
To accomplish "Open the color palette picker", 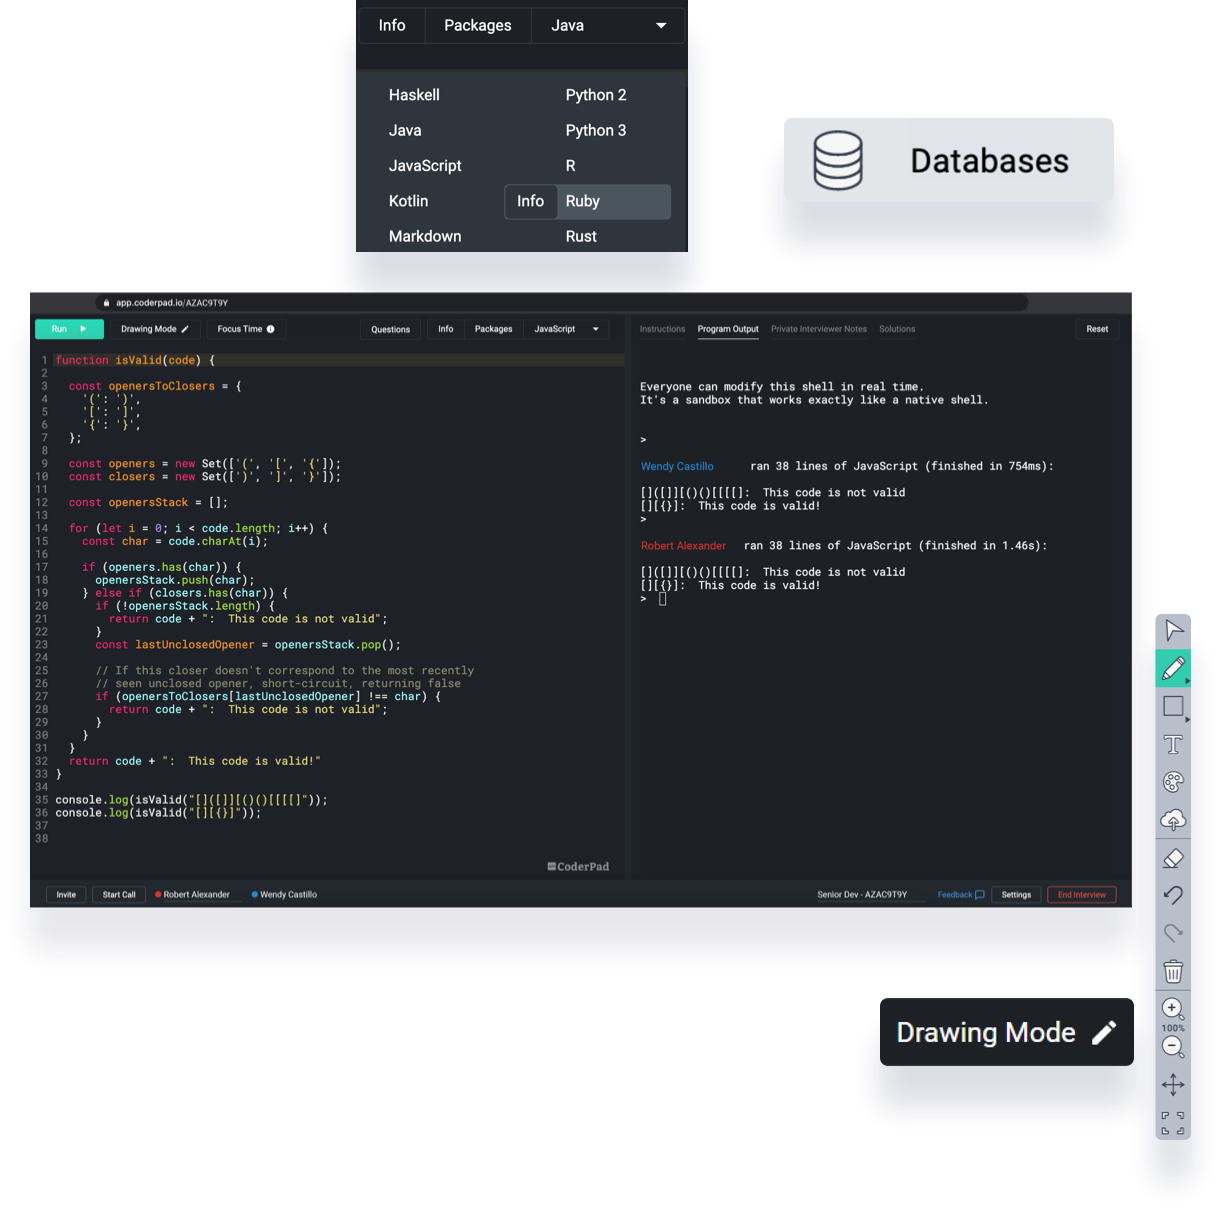I will 1173,782.
